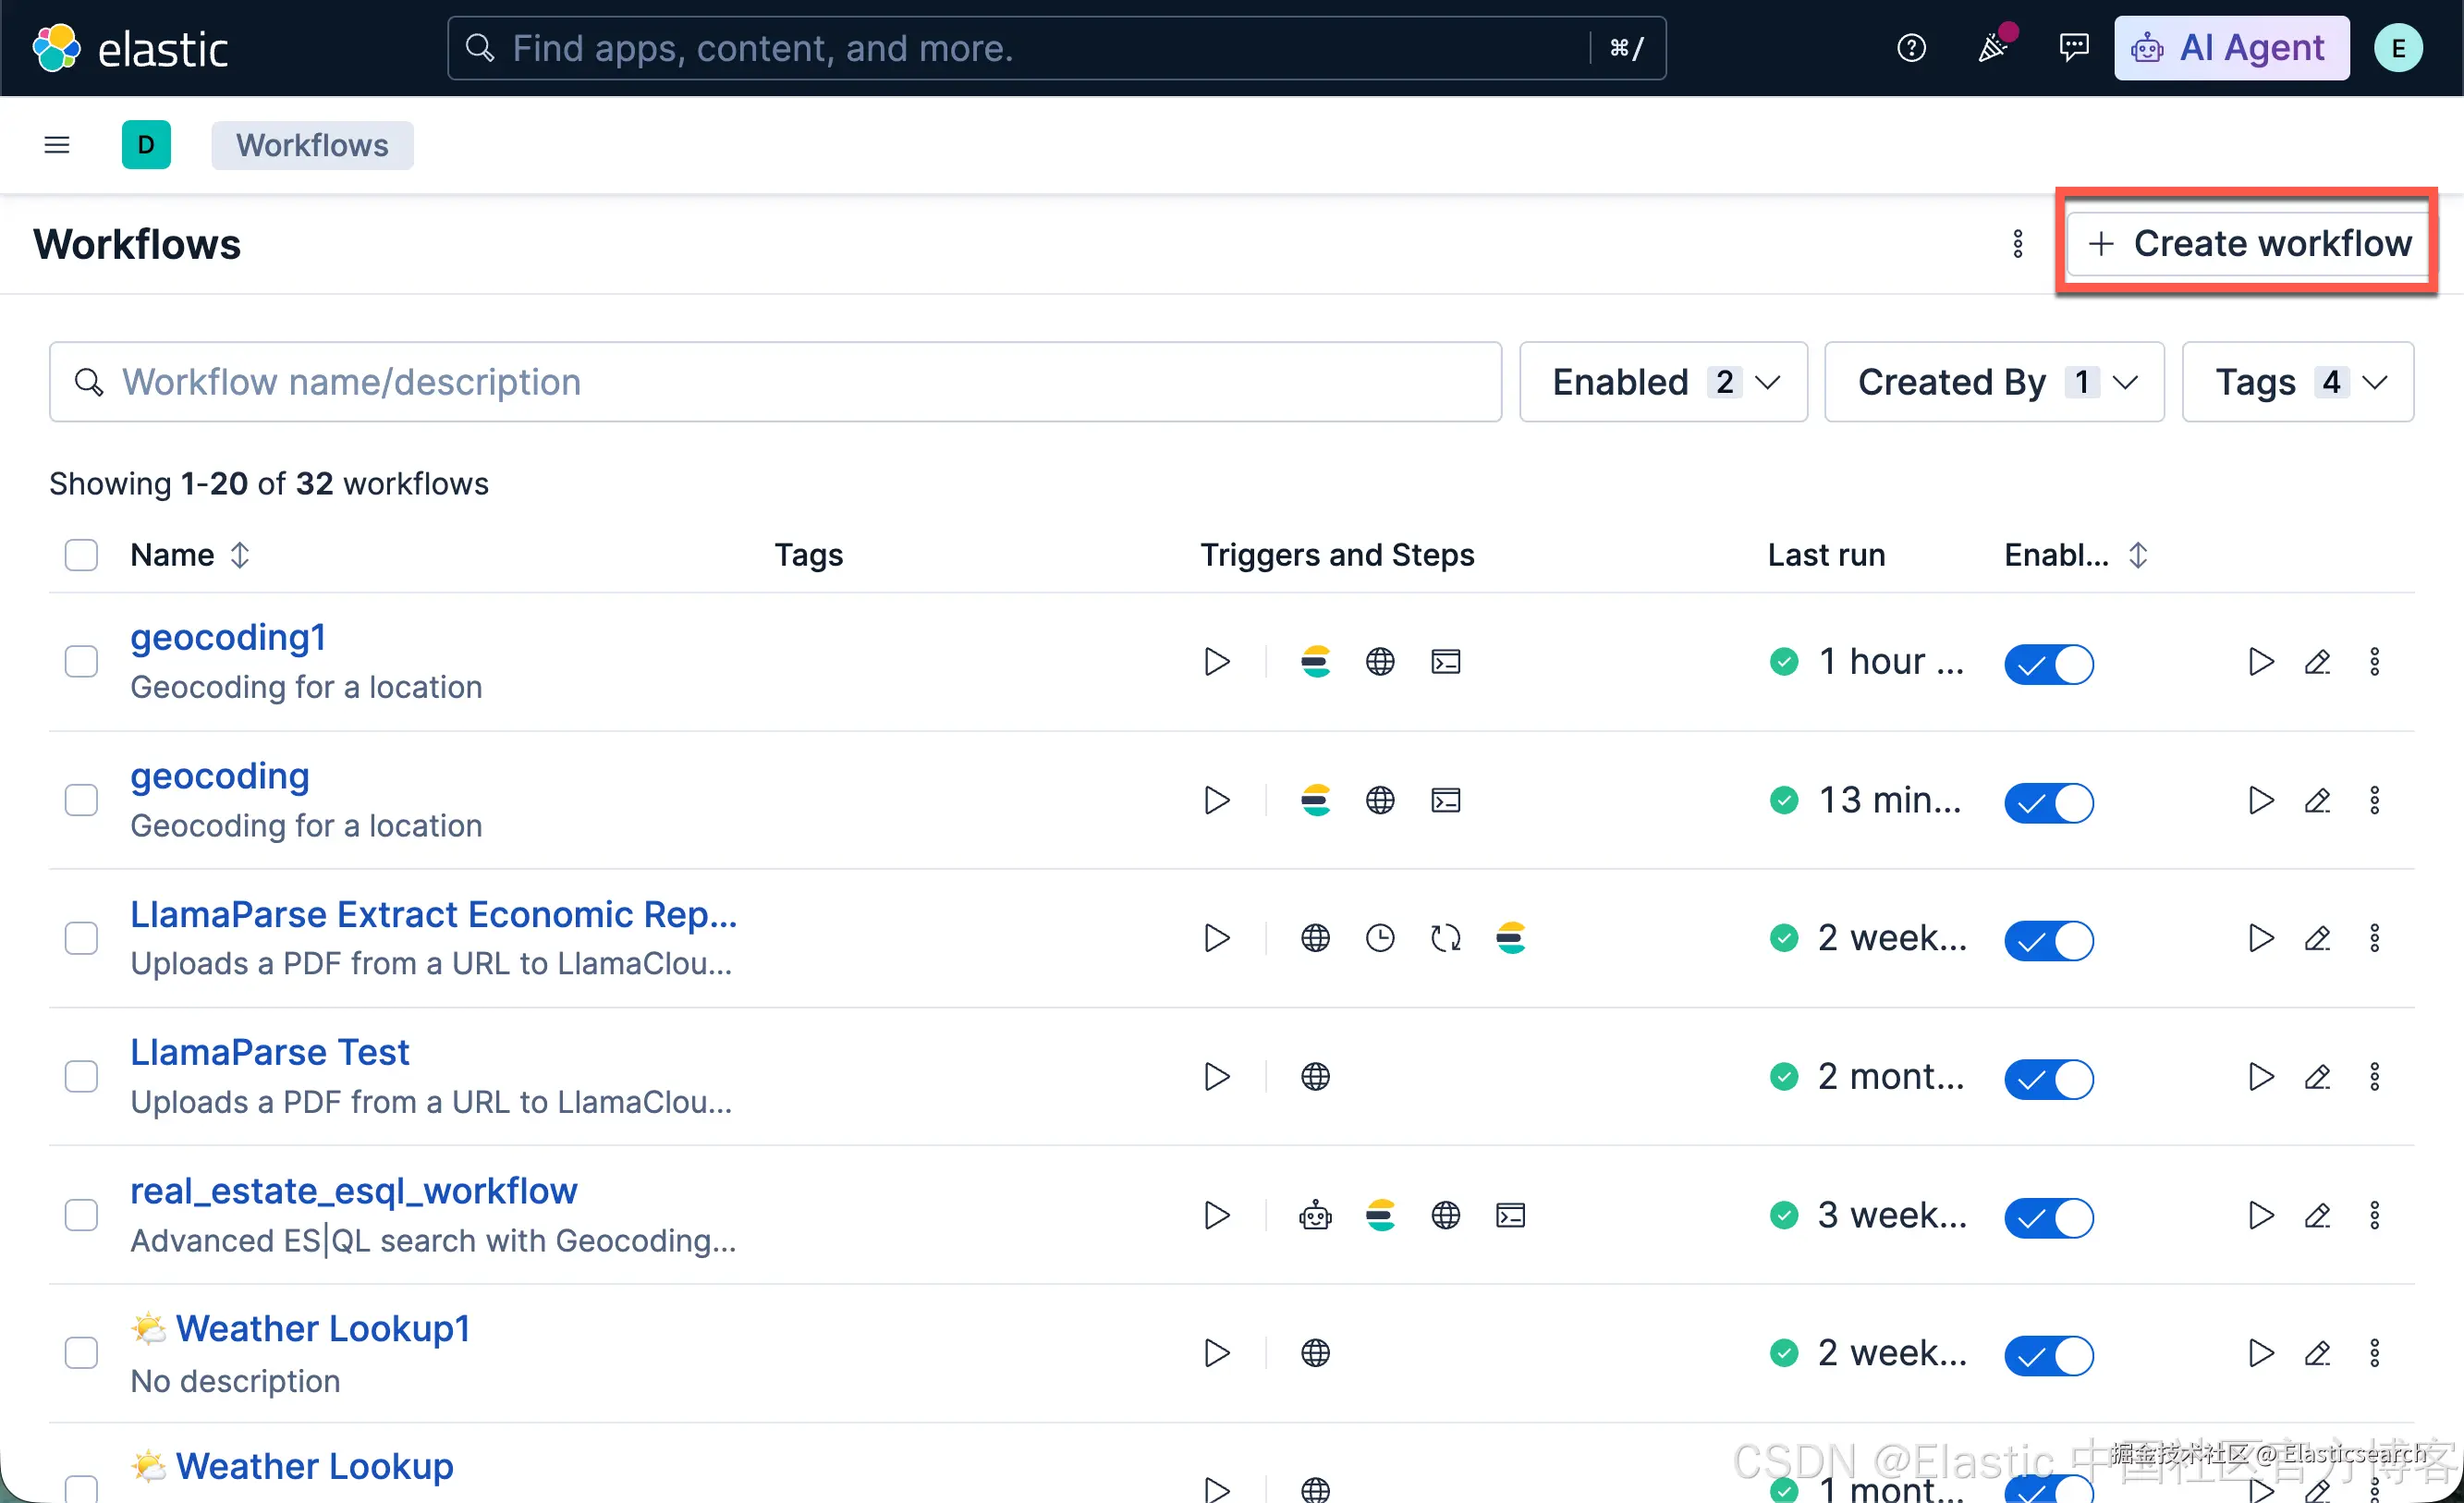2464x1503 pixels.
Task: Click the Create workflow button
Action: (x=2249, y=244)
